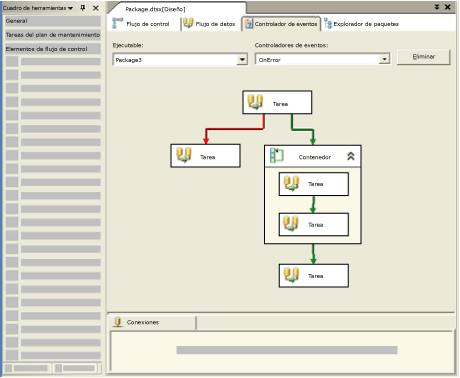Click icon of first Tarea inside Contenedor
This screenshot has height=378, width=460.
pyautogui.click(x=291, y=183)
